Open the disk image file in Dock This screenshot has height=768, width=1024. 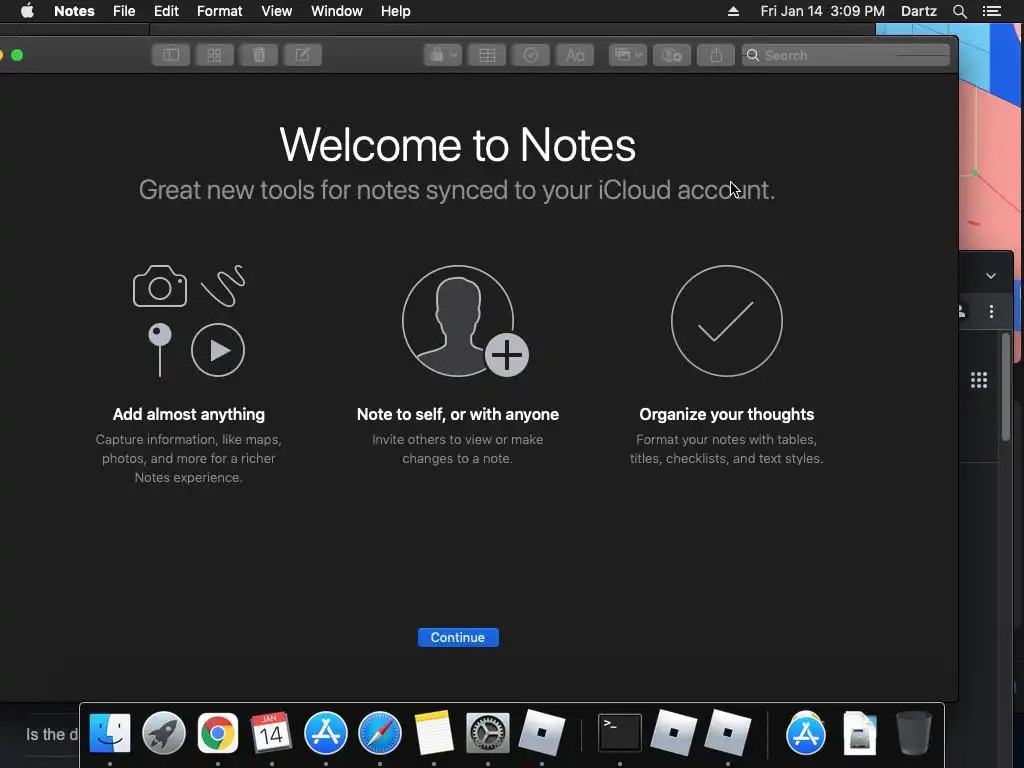859,733
